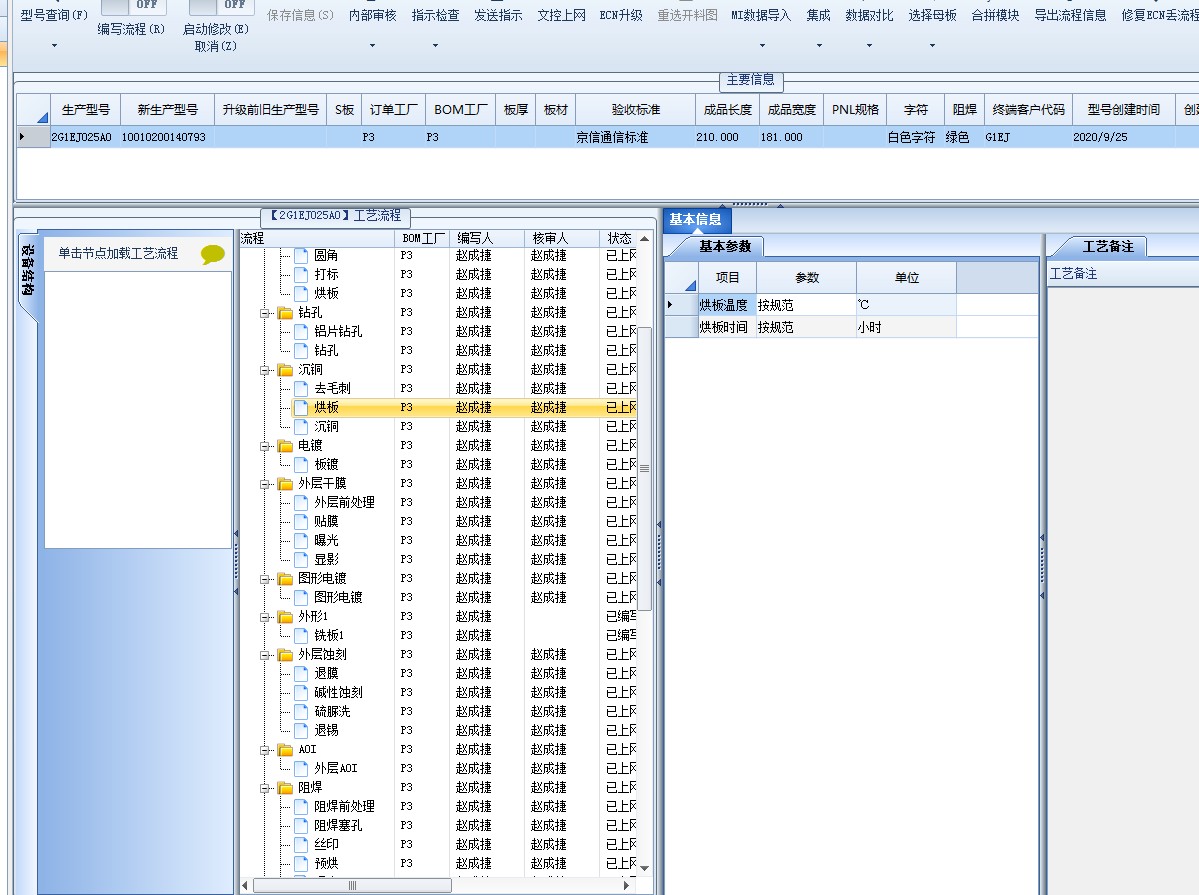Open the dropdown arrow under 指示检查
Image resolution: width=1199 pixels, height=895 pixels.
click(x=436, y=46)
